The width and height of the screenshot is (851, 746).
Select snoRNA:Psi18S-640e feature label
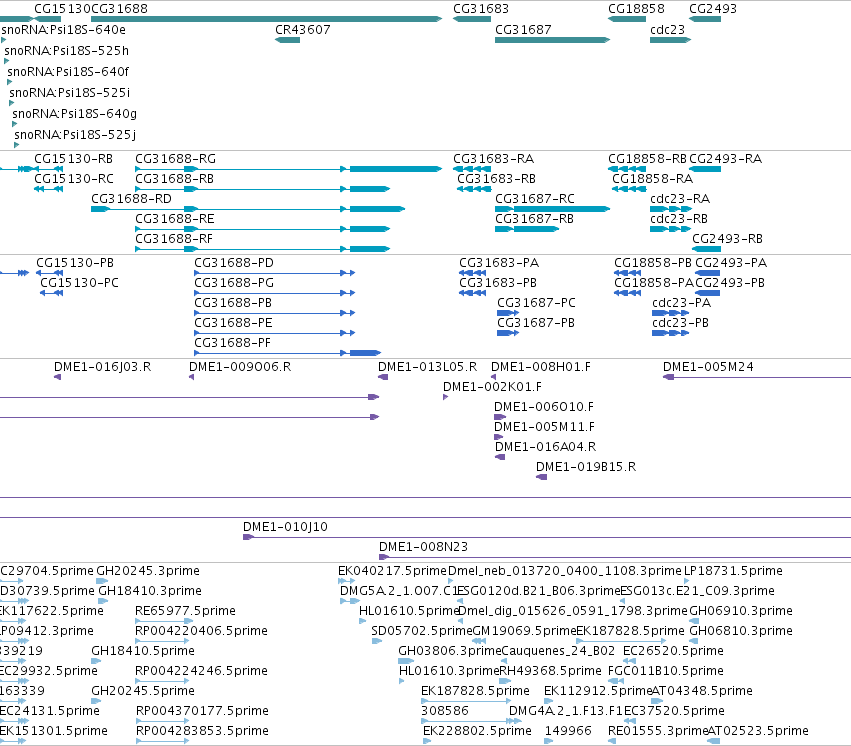(x=63, y=30)
